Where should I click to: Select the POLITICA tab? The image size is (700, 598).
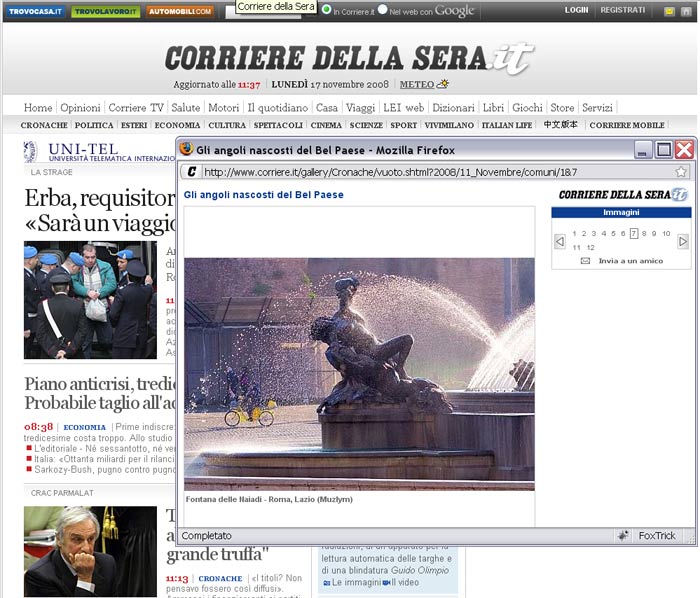(x=94, y=125)
